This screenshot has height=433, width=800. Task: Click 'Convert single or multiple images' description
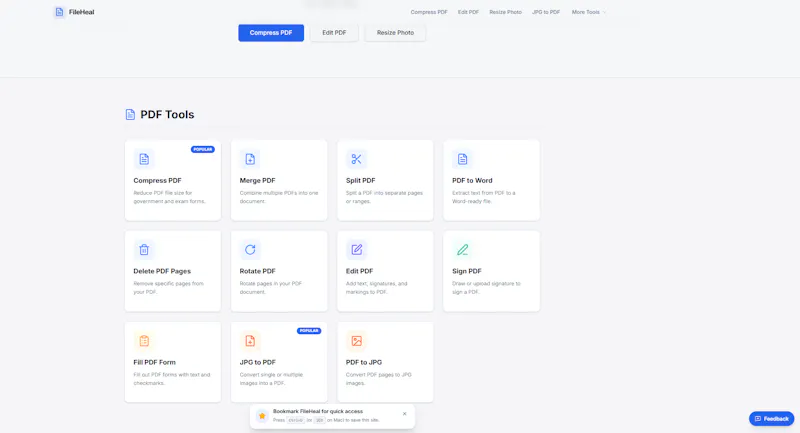[x=271, y=378]
